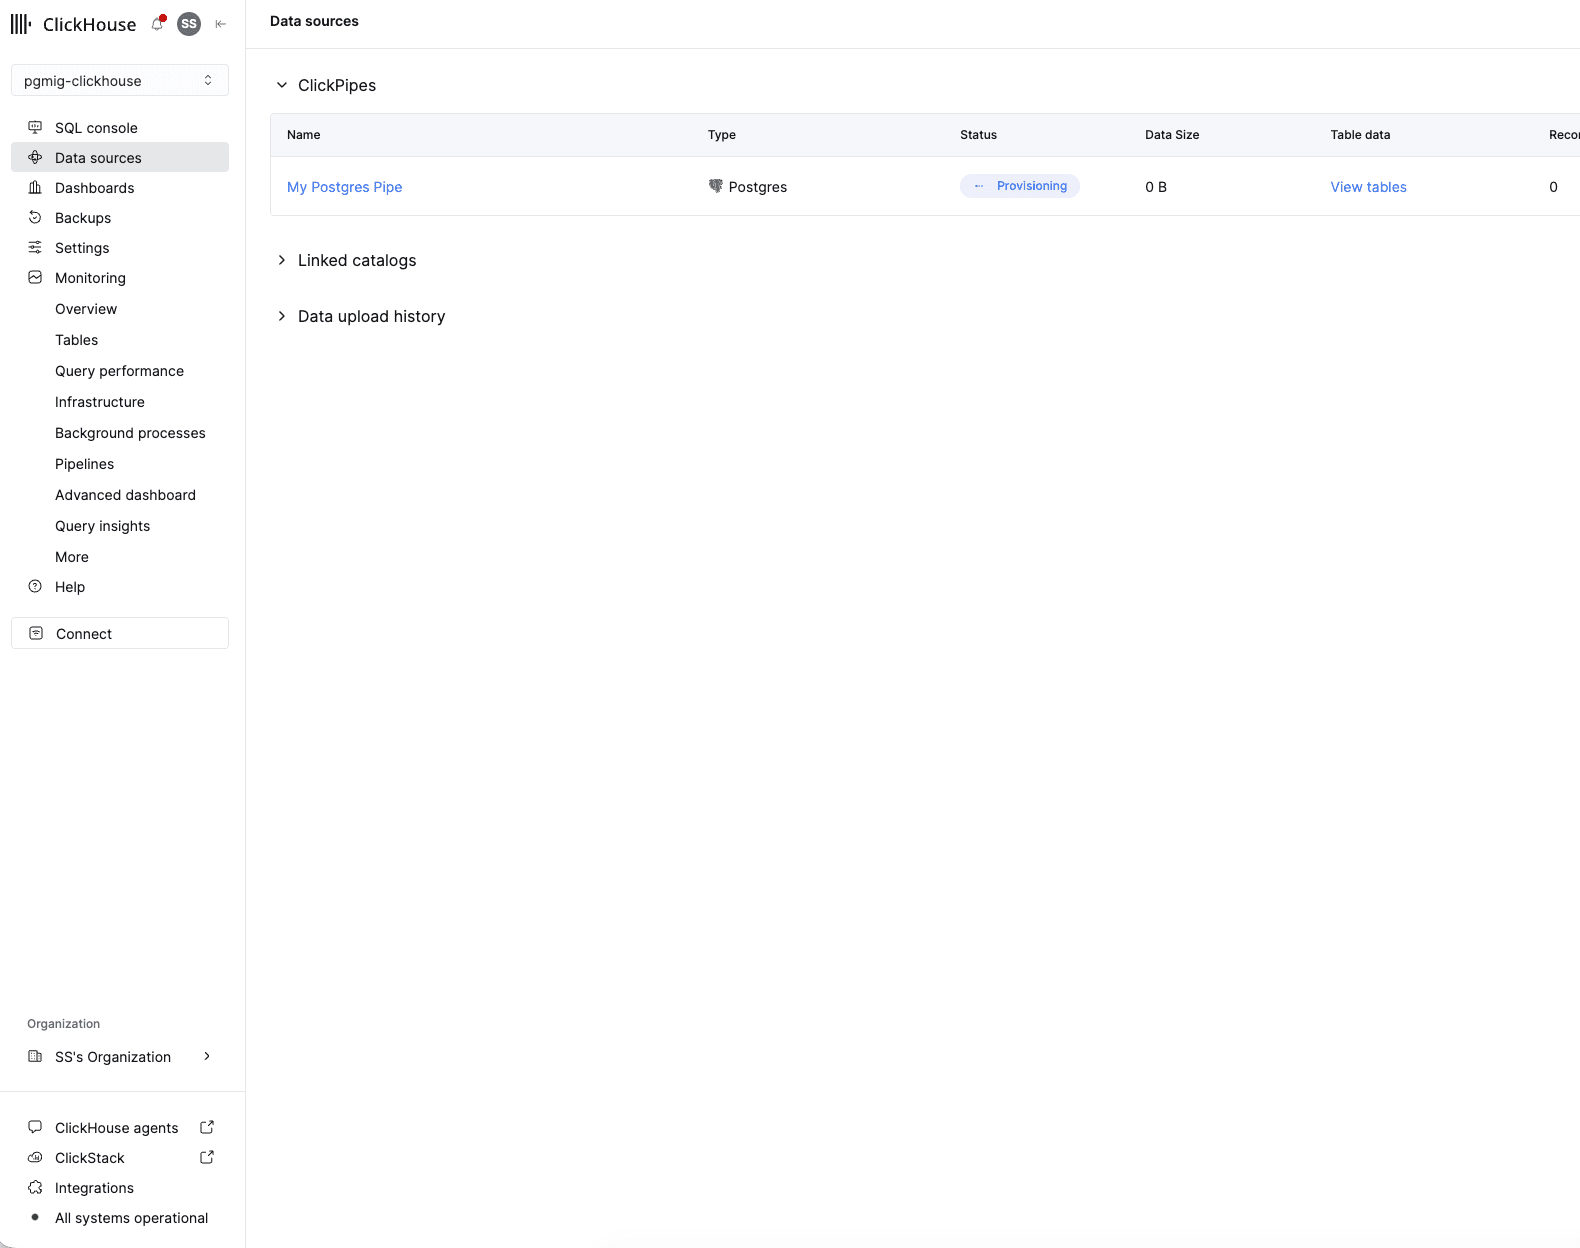Click the ClickStack external link icon
Image resolution: width=1580 pixels, height=1248 pixels.
207,1157
